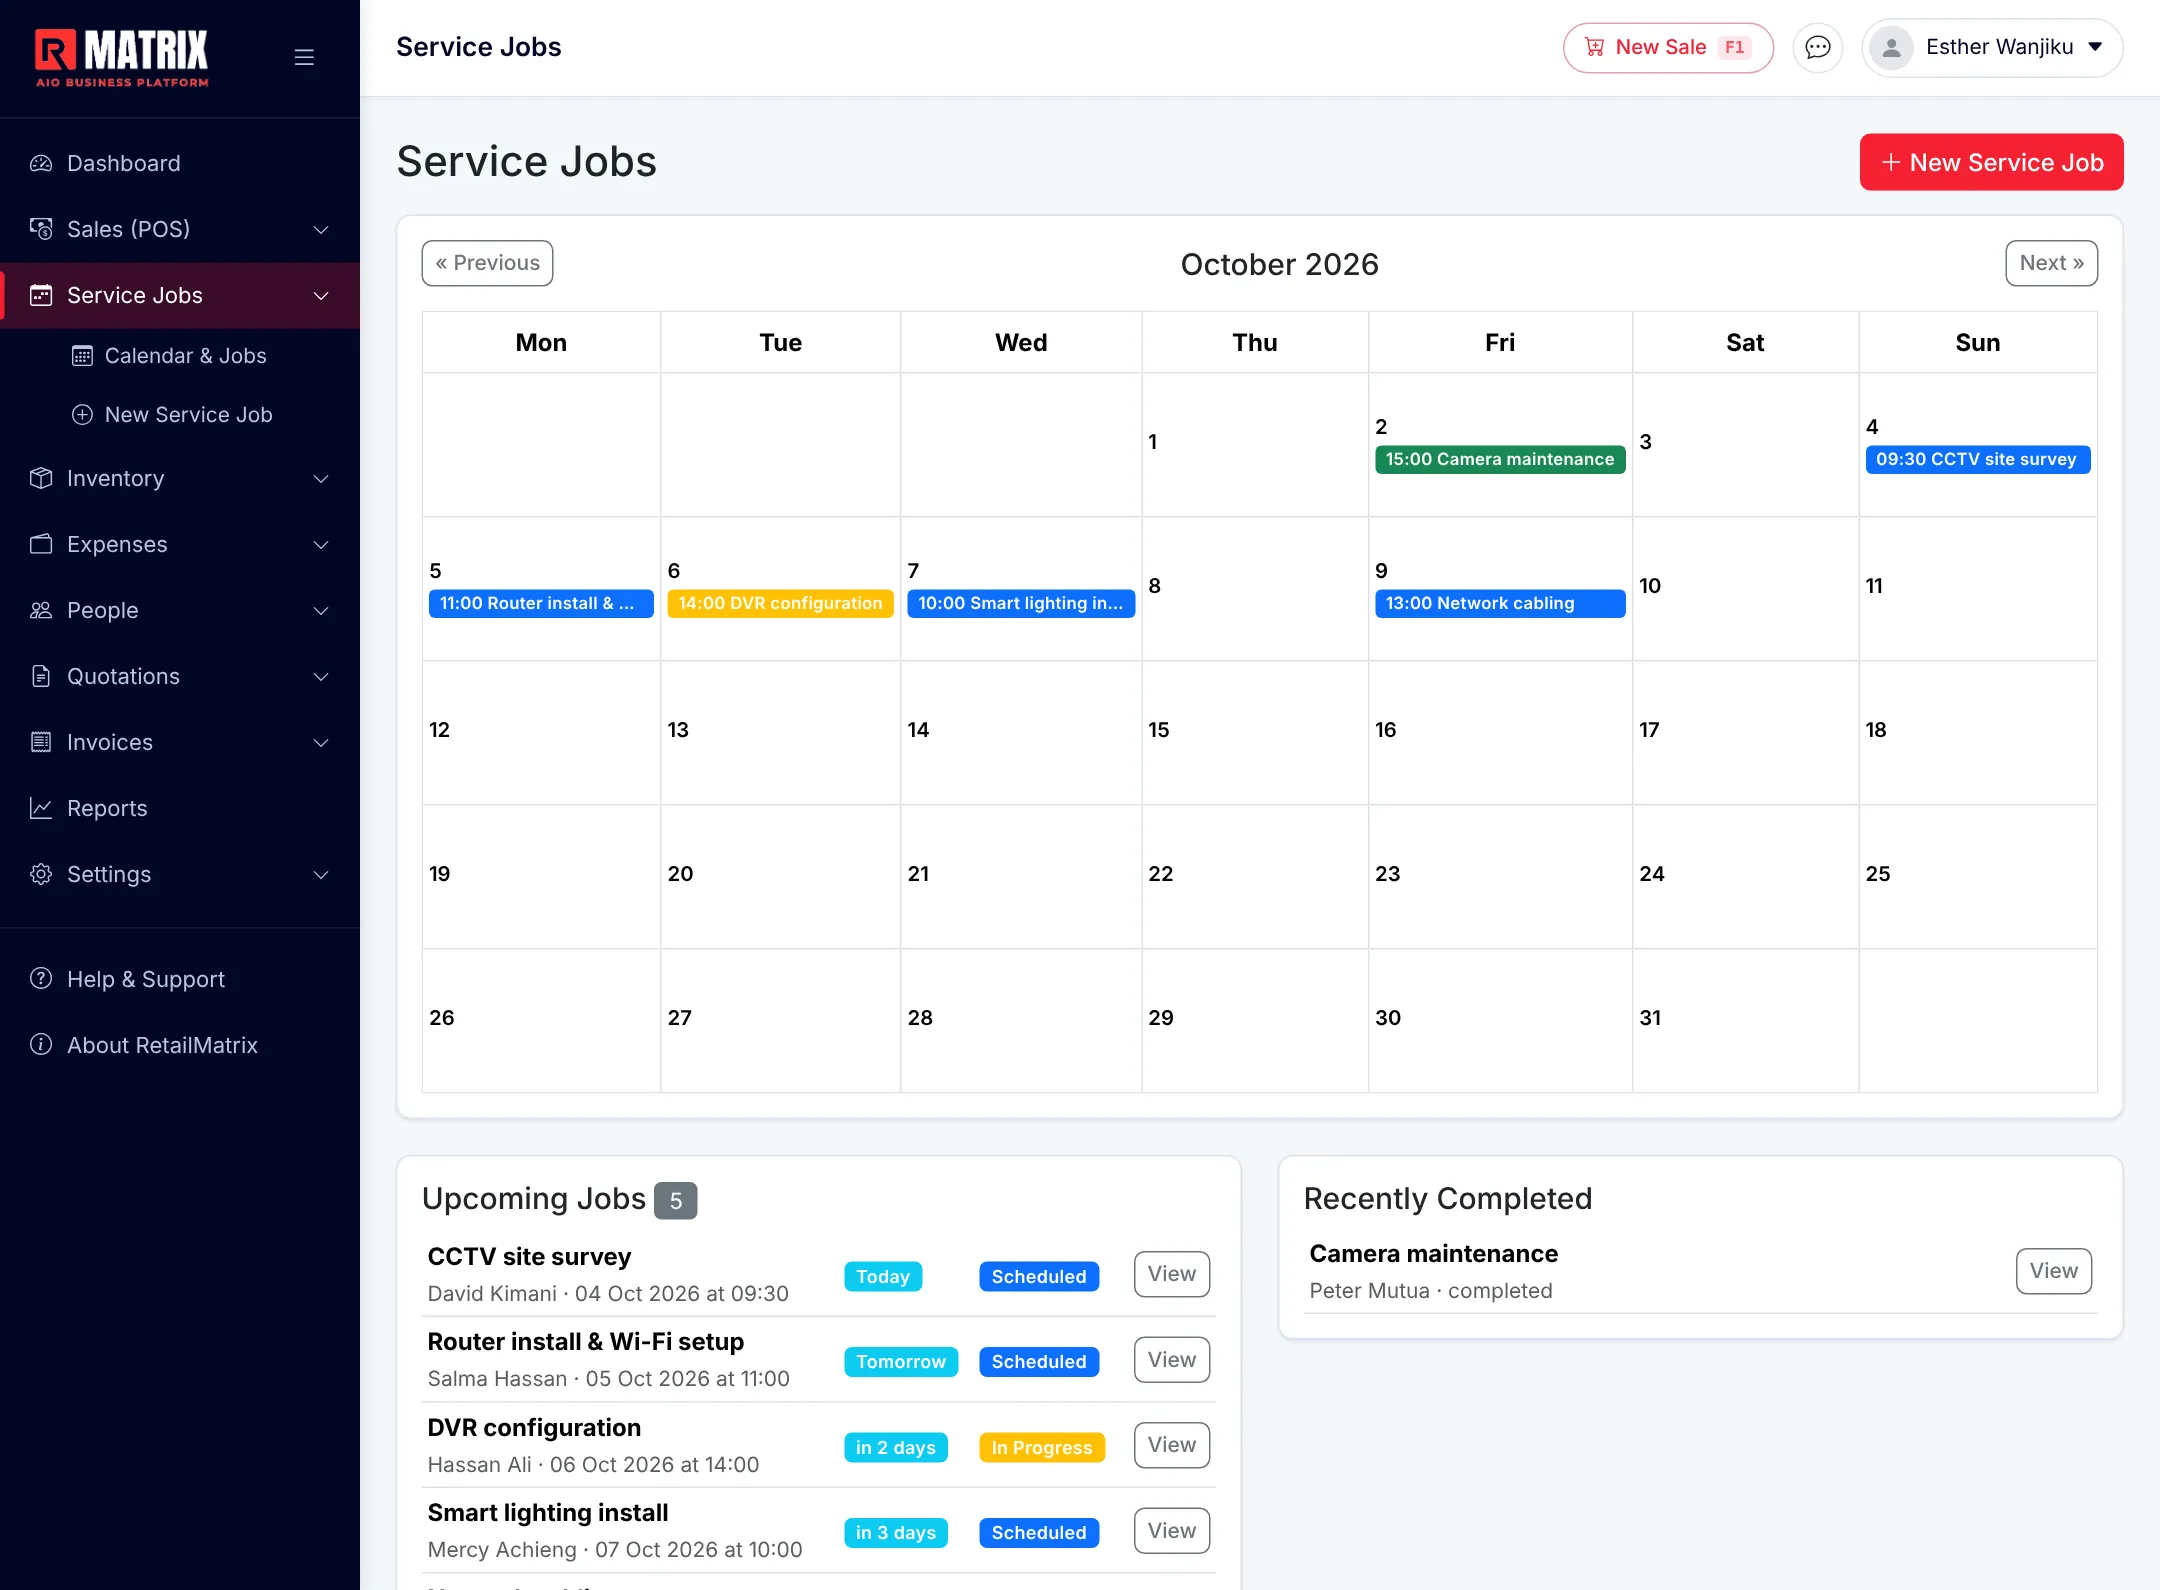The width and height of the screenshot is (2160, 1590).
Task: Open the 14:00 DVR configuration event
Action: tap(780, 603)
